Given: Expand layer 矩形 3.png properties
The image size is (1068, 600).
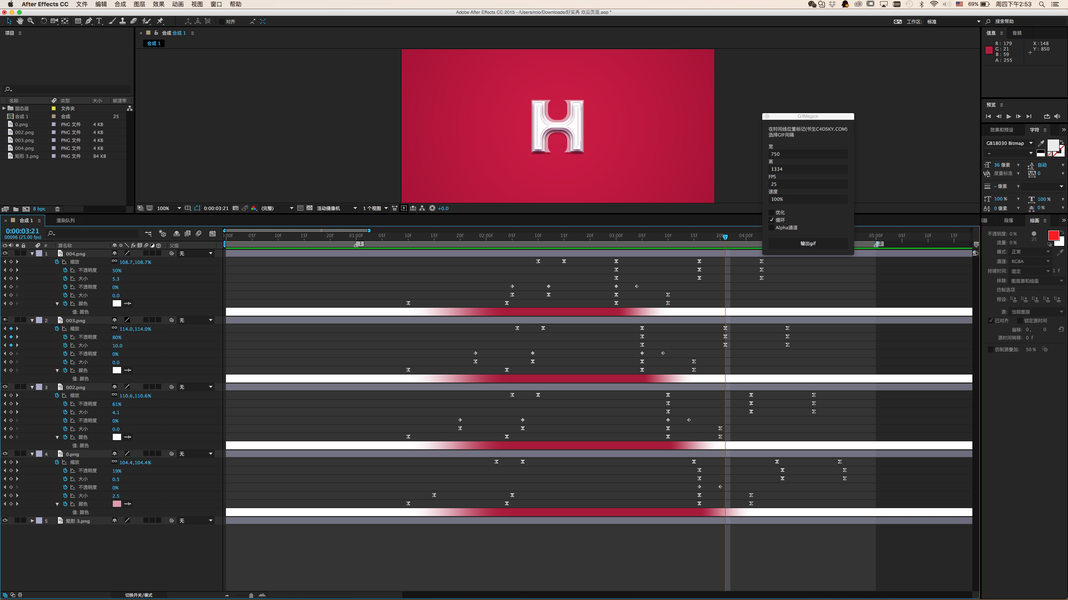Looking at the screenshot, I should [32, 520].
